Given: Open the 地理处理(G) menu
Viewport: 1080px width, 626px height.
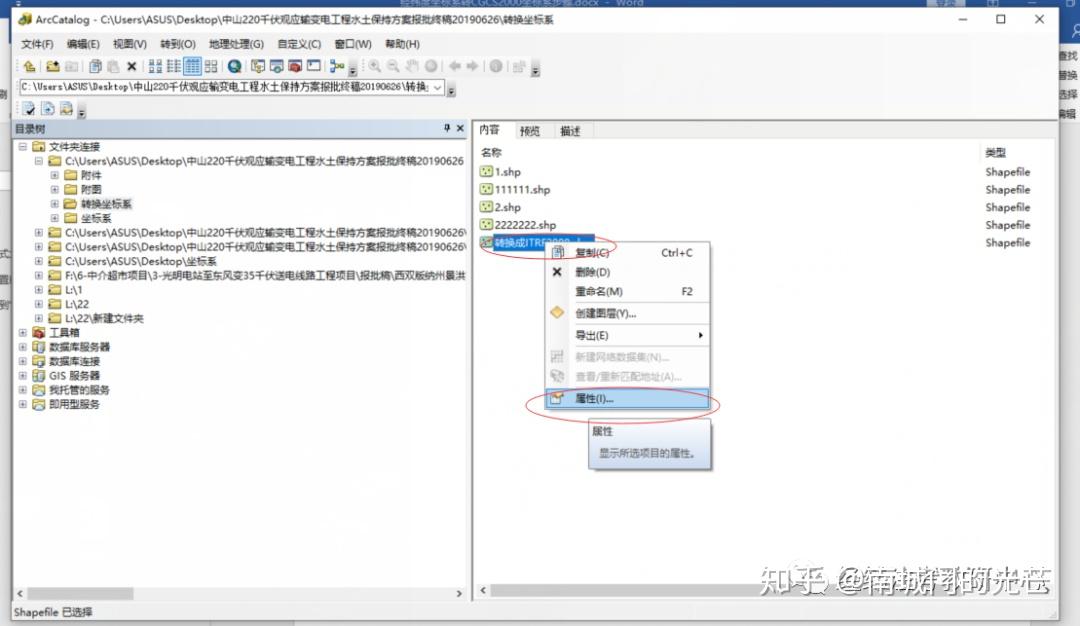Looking at the screenshot, I should [x=236, y=44].
